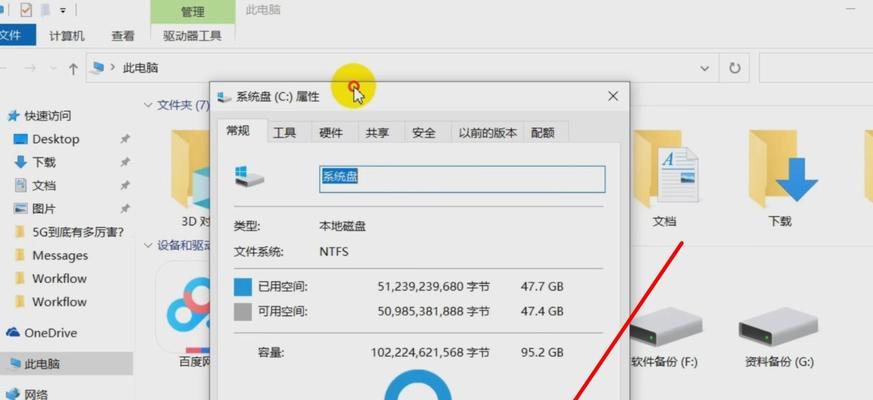Click drive icon in properties title bar
This screenshot has width=873, height=400.
point(224,97)
